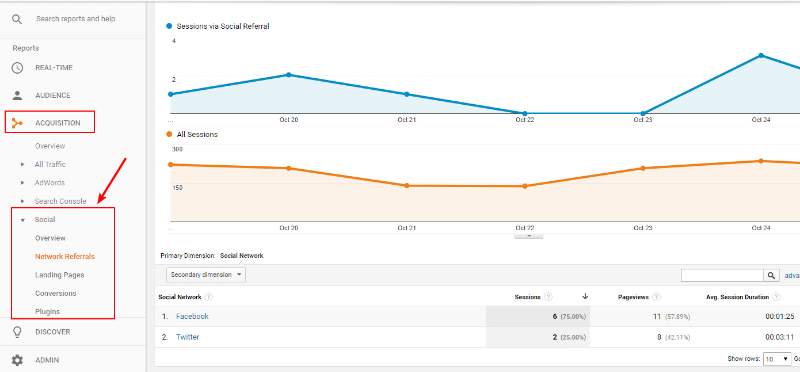800x372 pixels.
Task: Click the Sessions sort descending arrow
Action: click(x=585, y=296)
